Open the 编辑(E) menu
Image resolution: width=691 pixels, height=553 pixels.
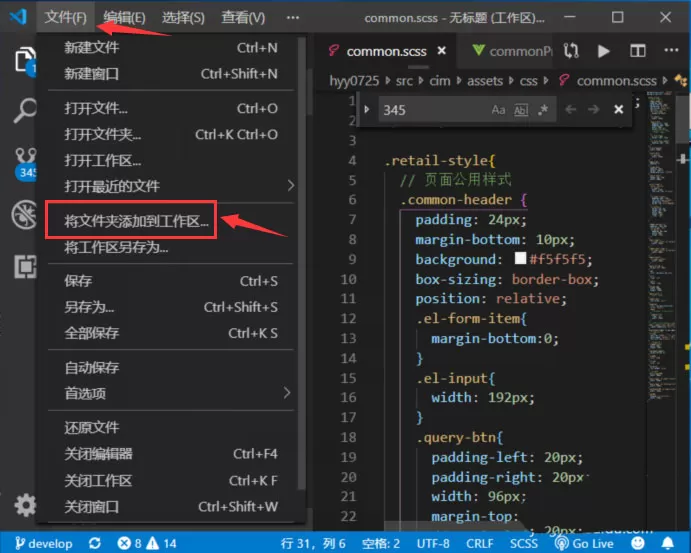[124, 18]
